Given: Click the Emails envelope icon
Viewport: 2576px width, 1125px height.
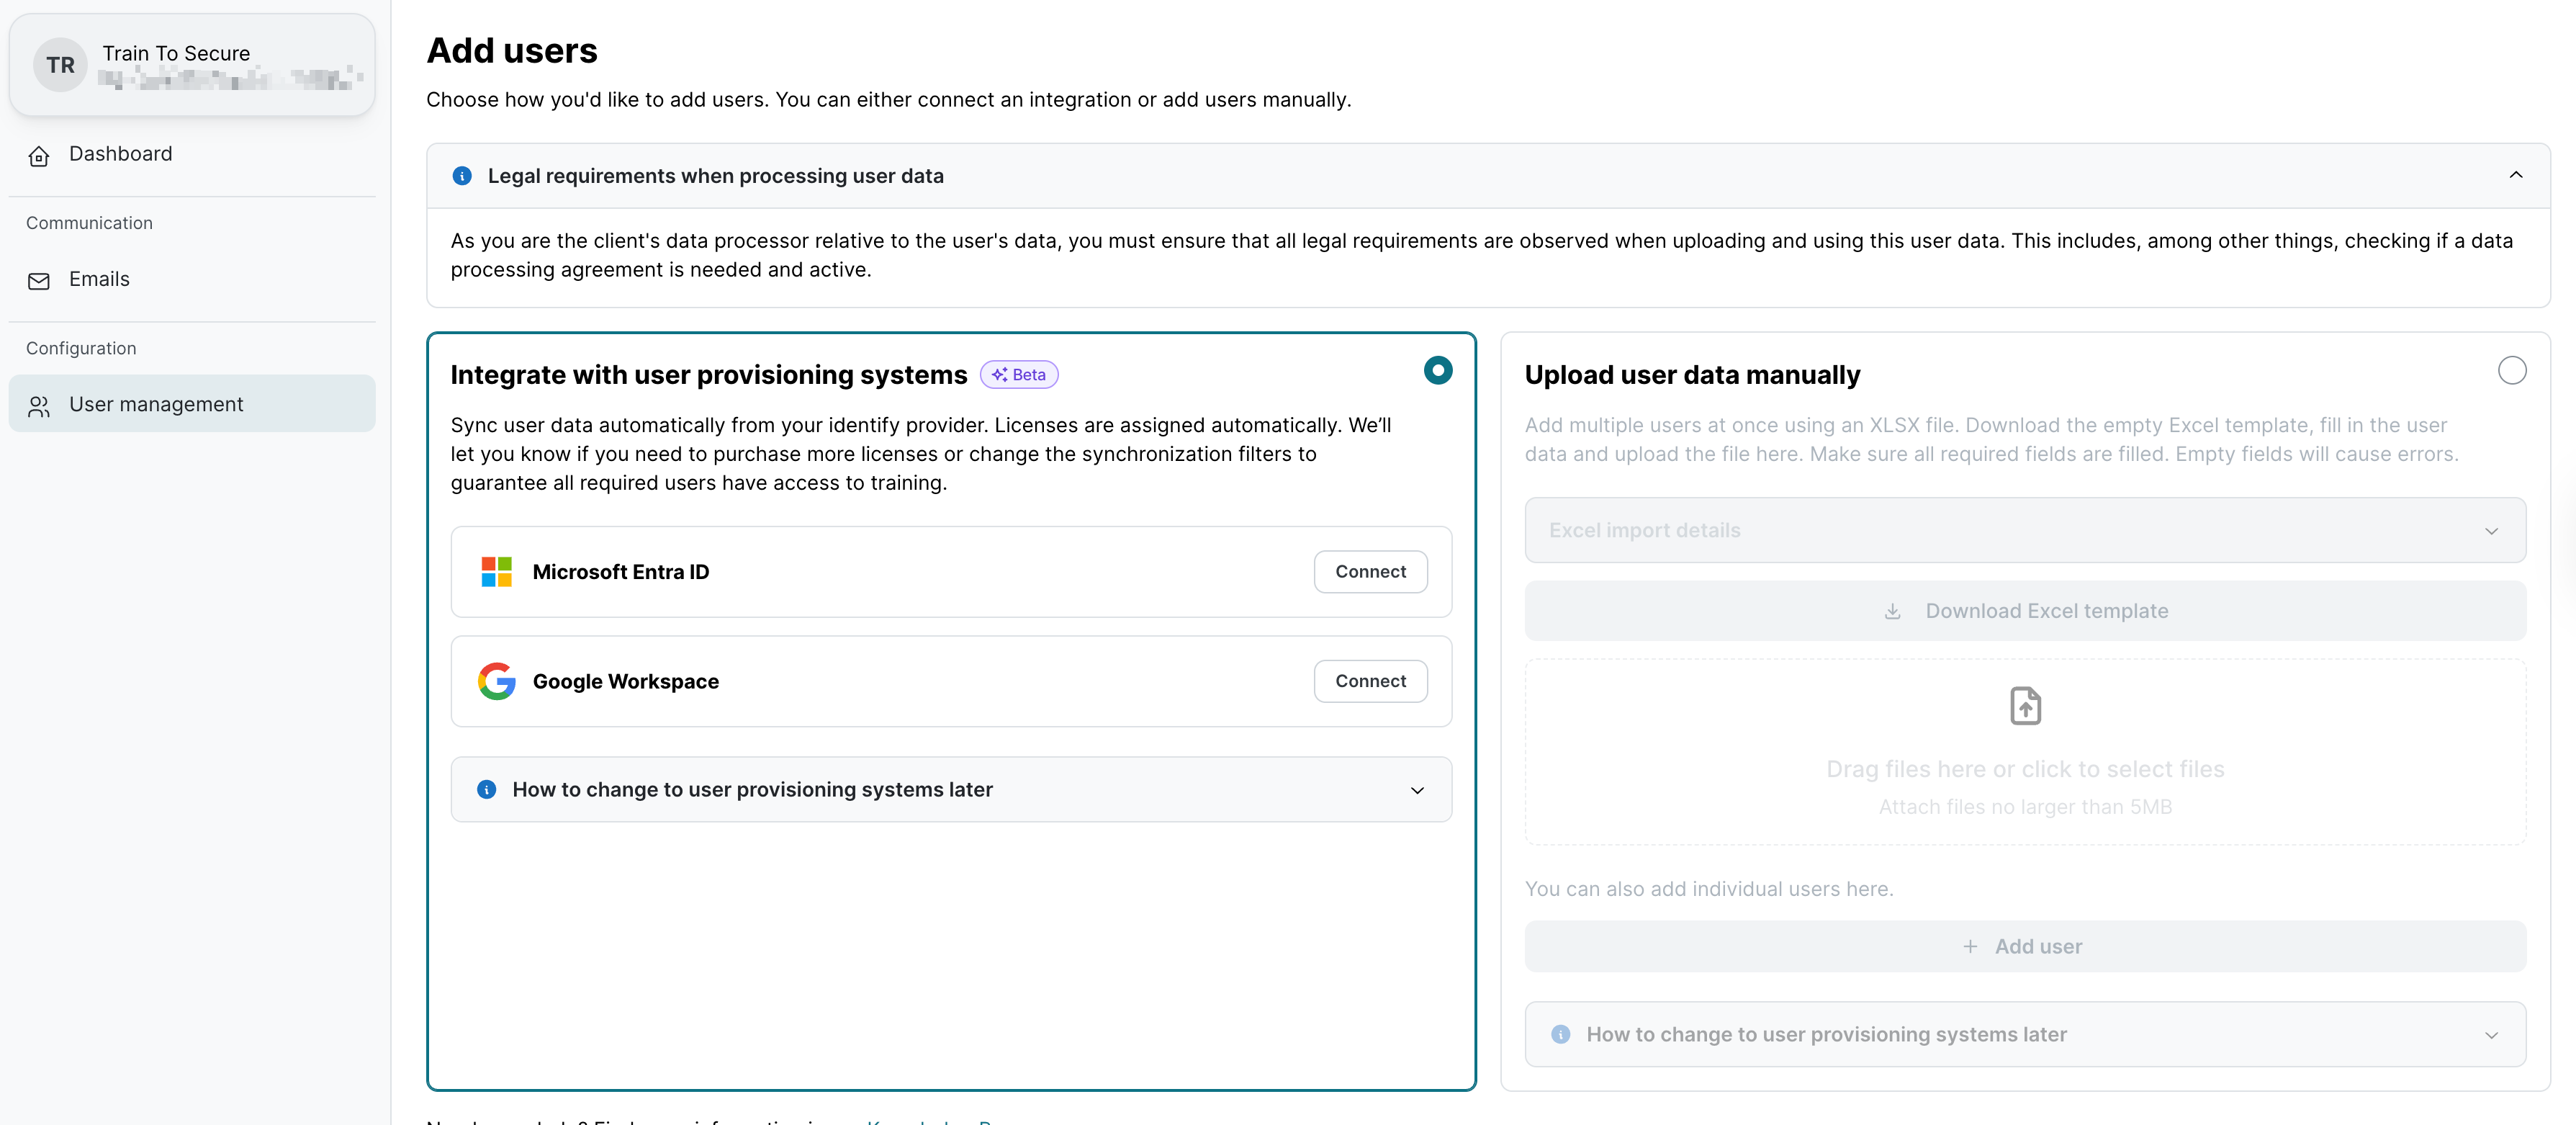Looking at the screenshot, I should click(39, 281).
